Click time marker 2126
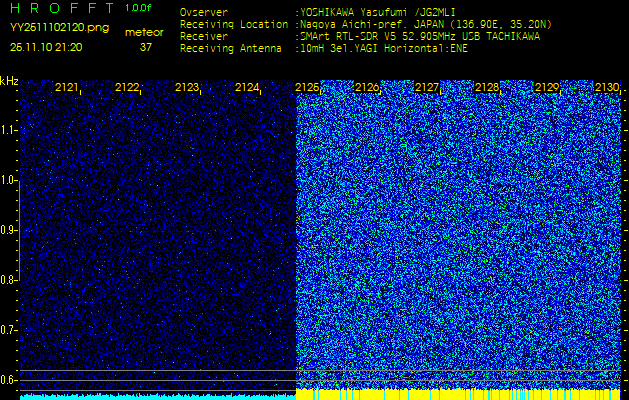Screen dimensions: 629x400 [367, 87]
